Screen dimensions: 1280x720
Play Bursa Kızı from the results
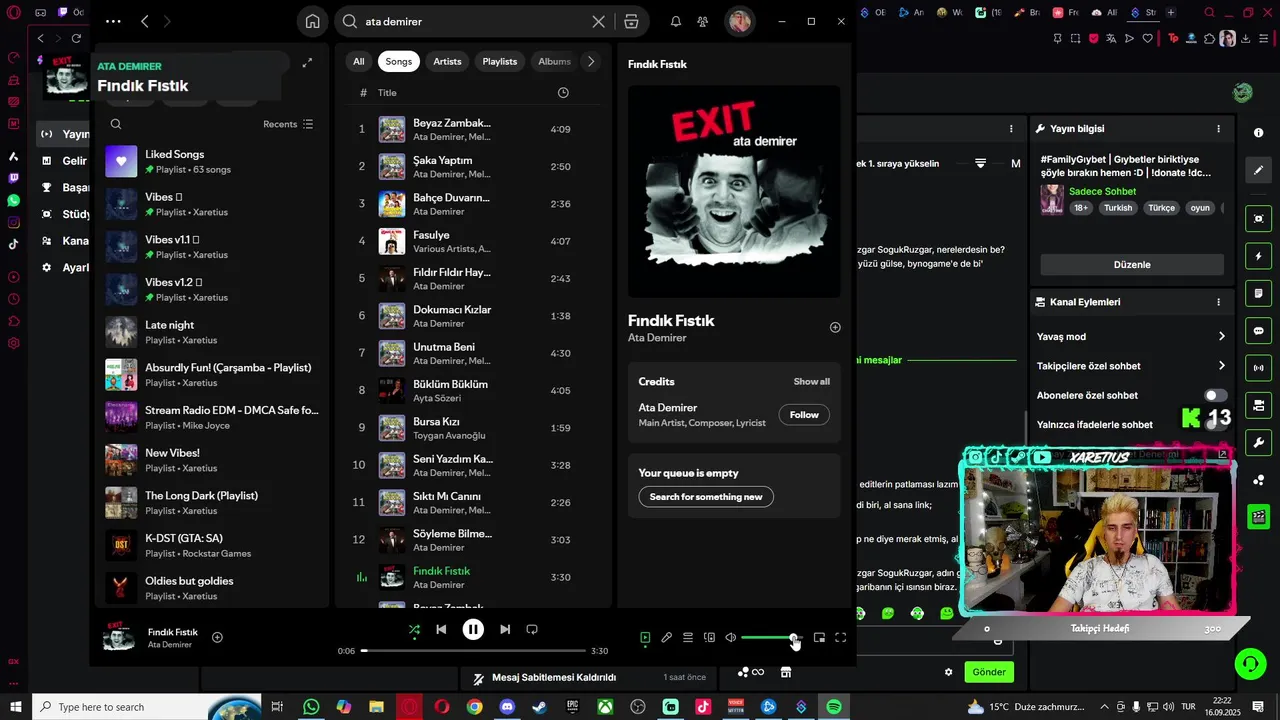pos(472,428)
